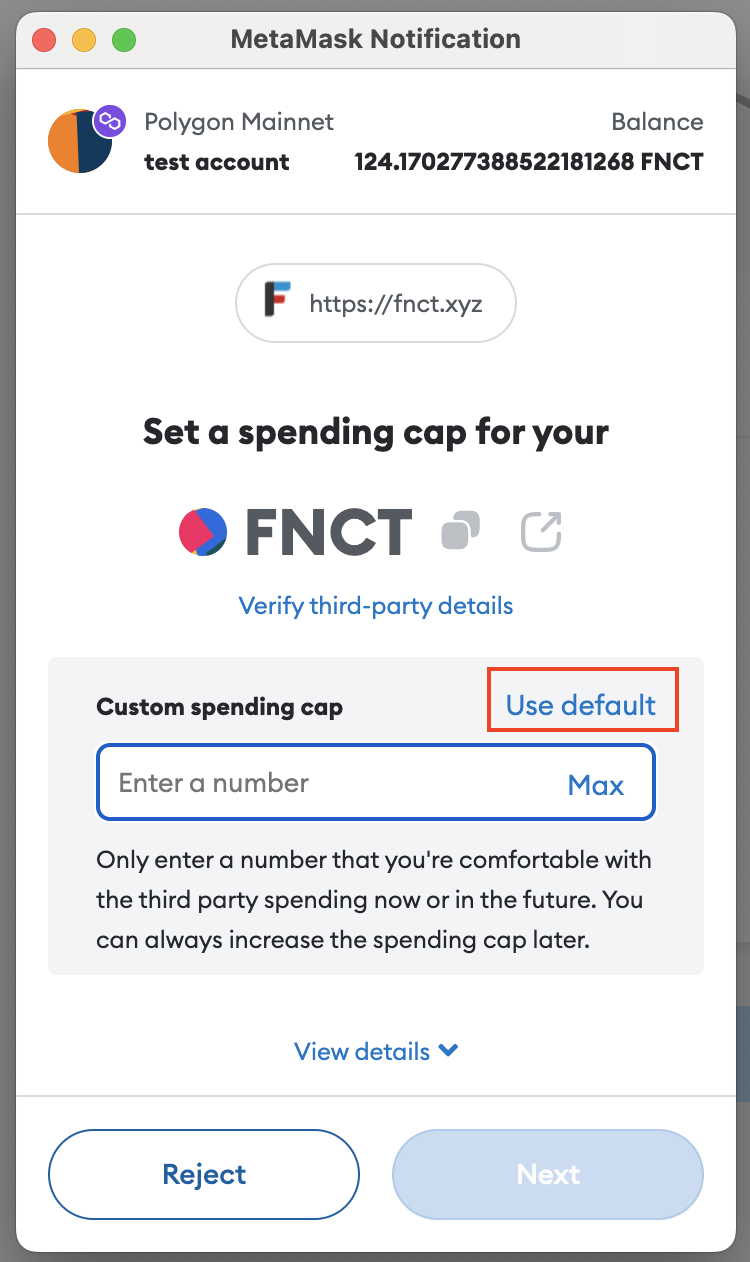Click the https://fnct.xyz origin pill
The image size is (750, 1262).
click(x=376, y=303)
